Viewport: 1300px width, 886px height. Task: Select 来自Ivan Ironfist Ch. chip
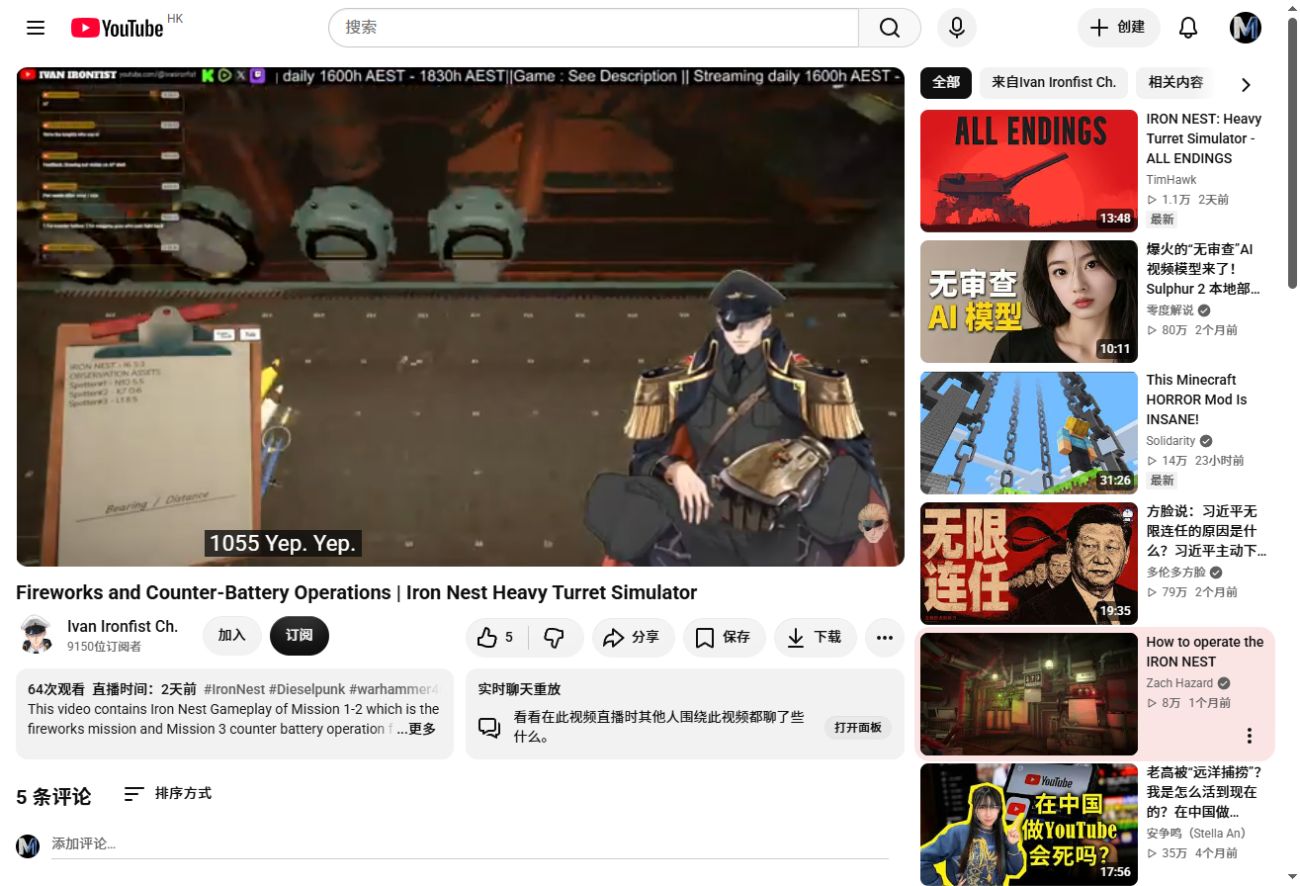(x=1054, y=83)
